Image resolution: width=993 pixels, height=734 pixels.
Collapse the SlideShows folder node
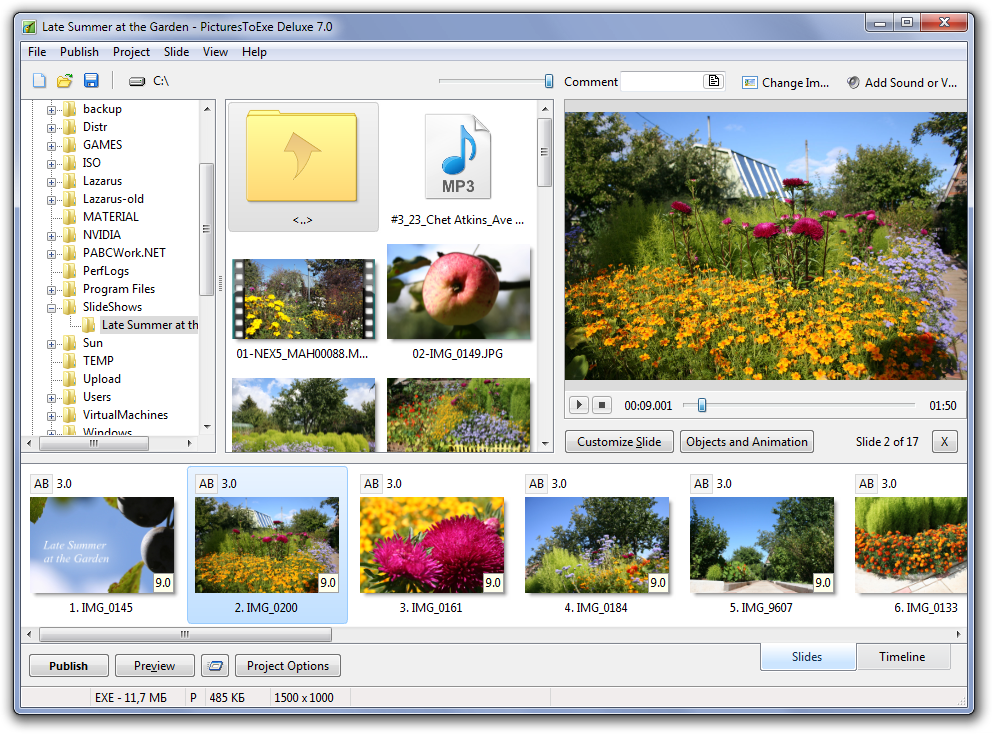point(51,308)
